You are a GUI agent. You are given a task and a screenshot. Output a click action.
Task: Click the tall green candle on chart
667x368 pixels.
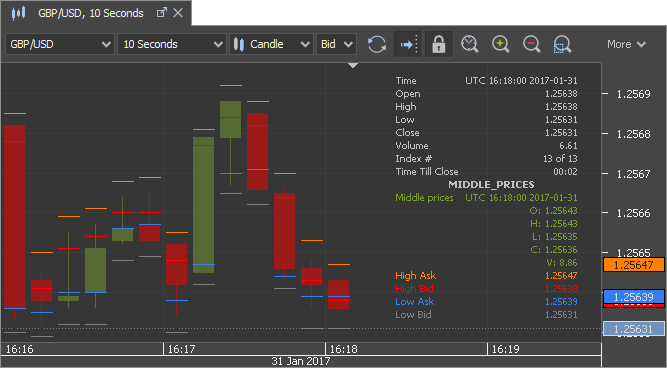[x=203, y=205]
